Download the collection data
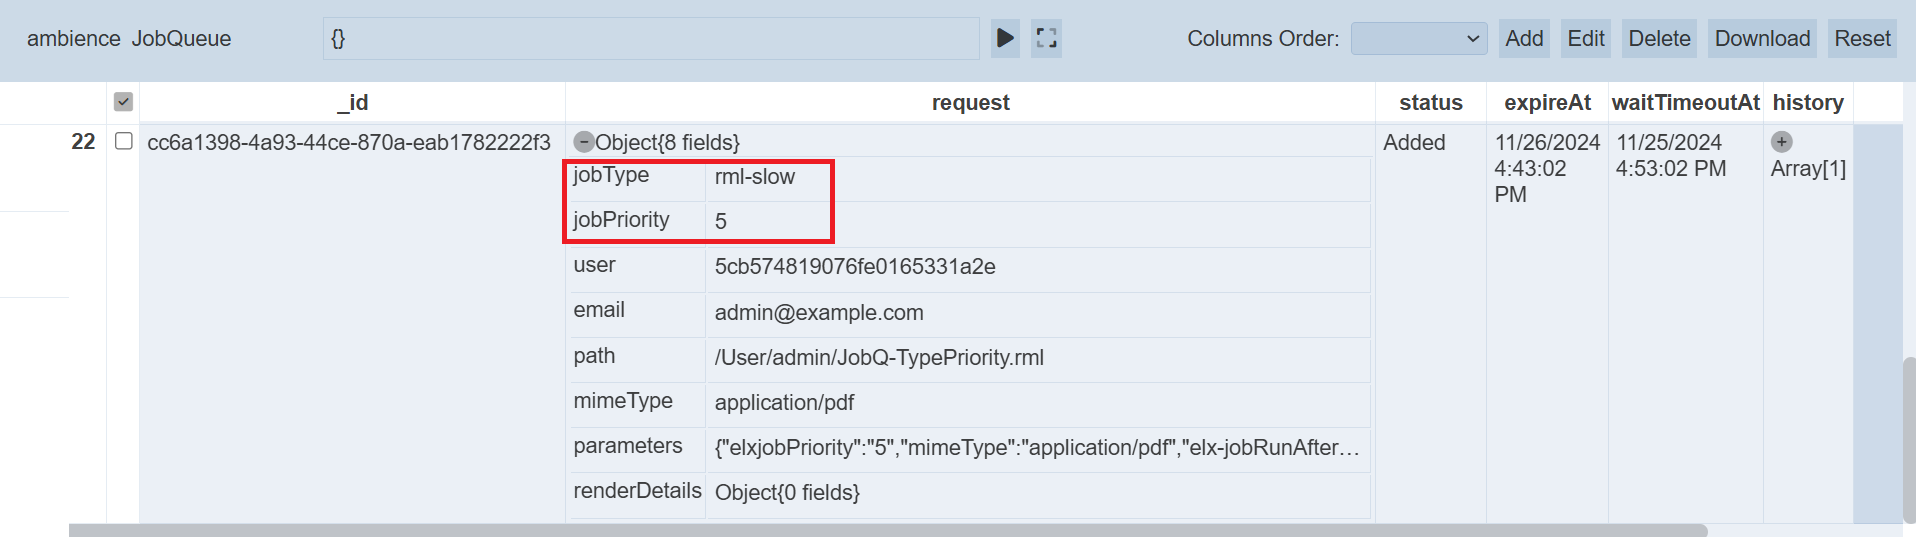This screenshot has height=537, width=1916. (1761, 39)
